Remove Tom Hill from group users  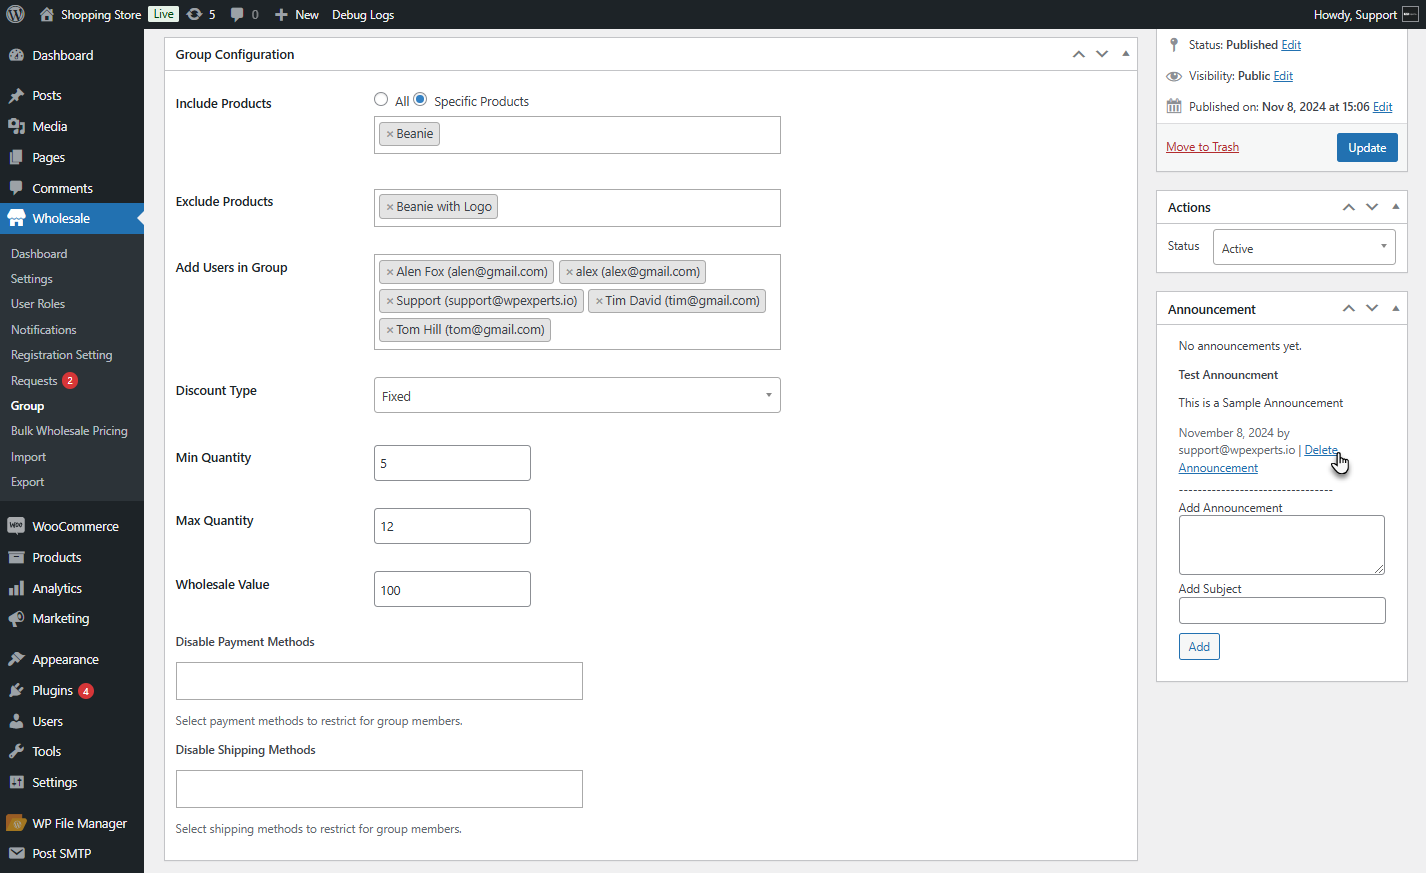pyautogui.click(x=390, y=330)
